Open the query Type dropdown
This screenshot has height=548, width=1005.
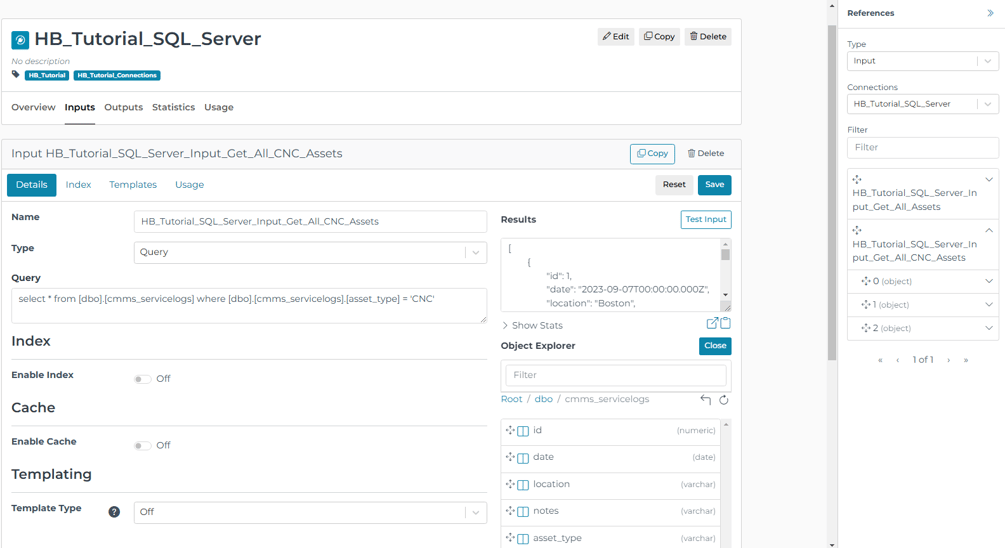point(310,252)
